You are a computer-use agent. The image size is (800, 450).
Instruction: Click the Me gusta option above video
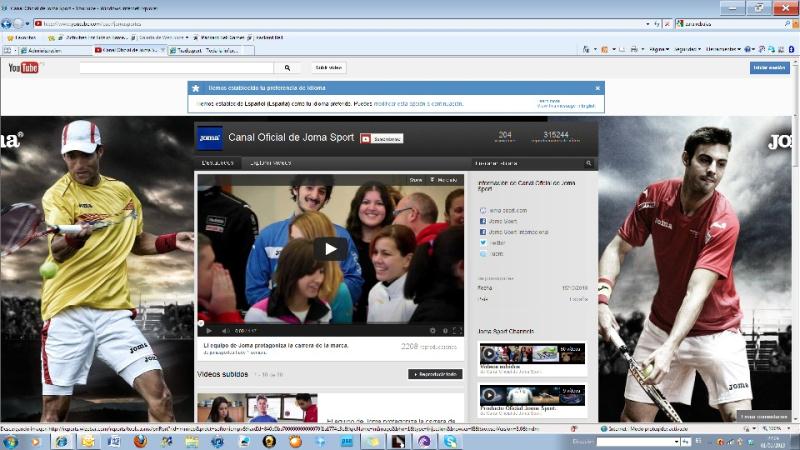[444, 180]
